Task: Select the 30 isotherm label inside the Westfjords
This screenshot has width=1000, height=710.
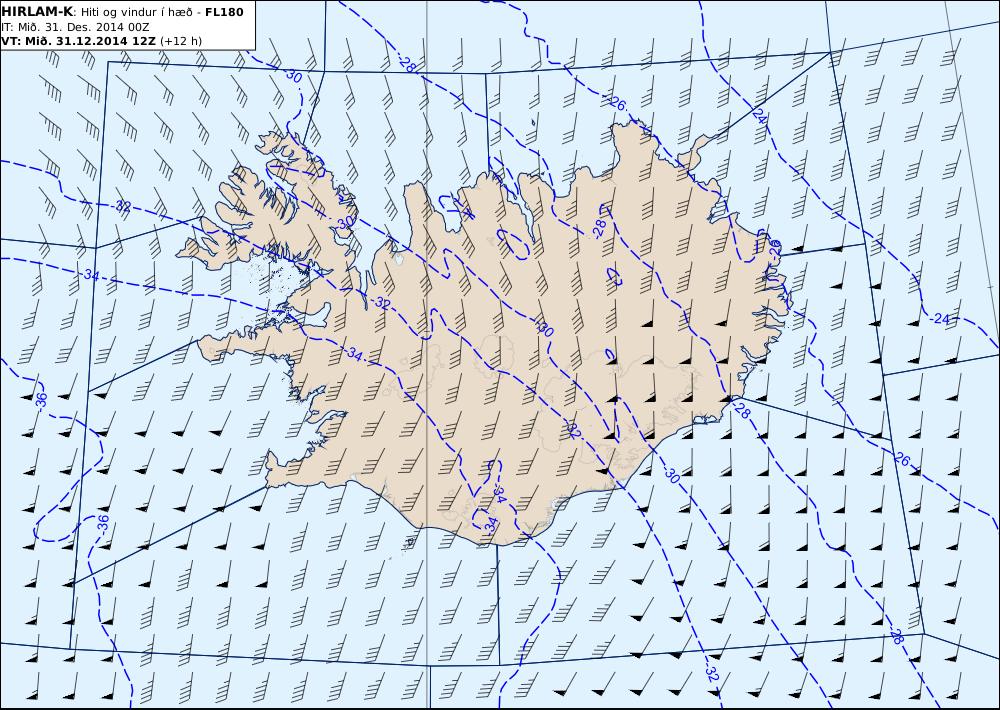Action: (345, 223)
